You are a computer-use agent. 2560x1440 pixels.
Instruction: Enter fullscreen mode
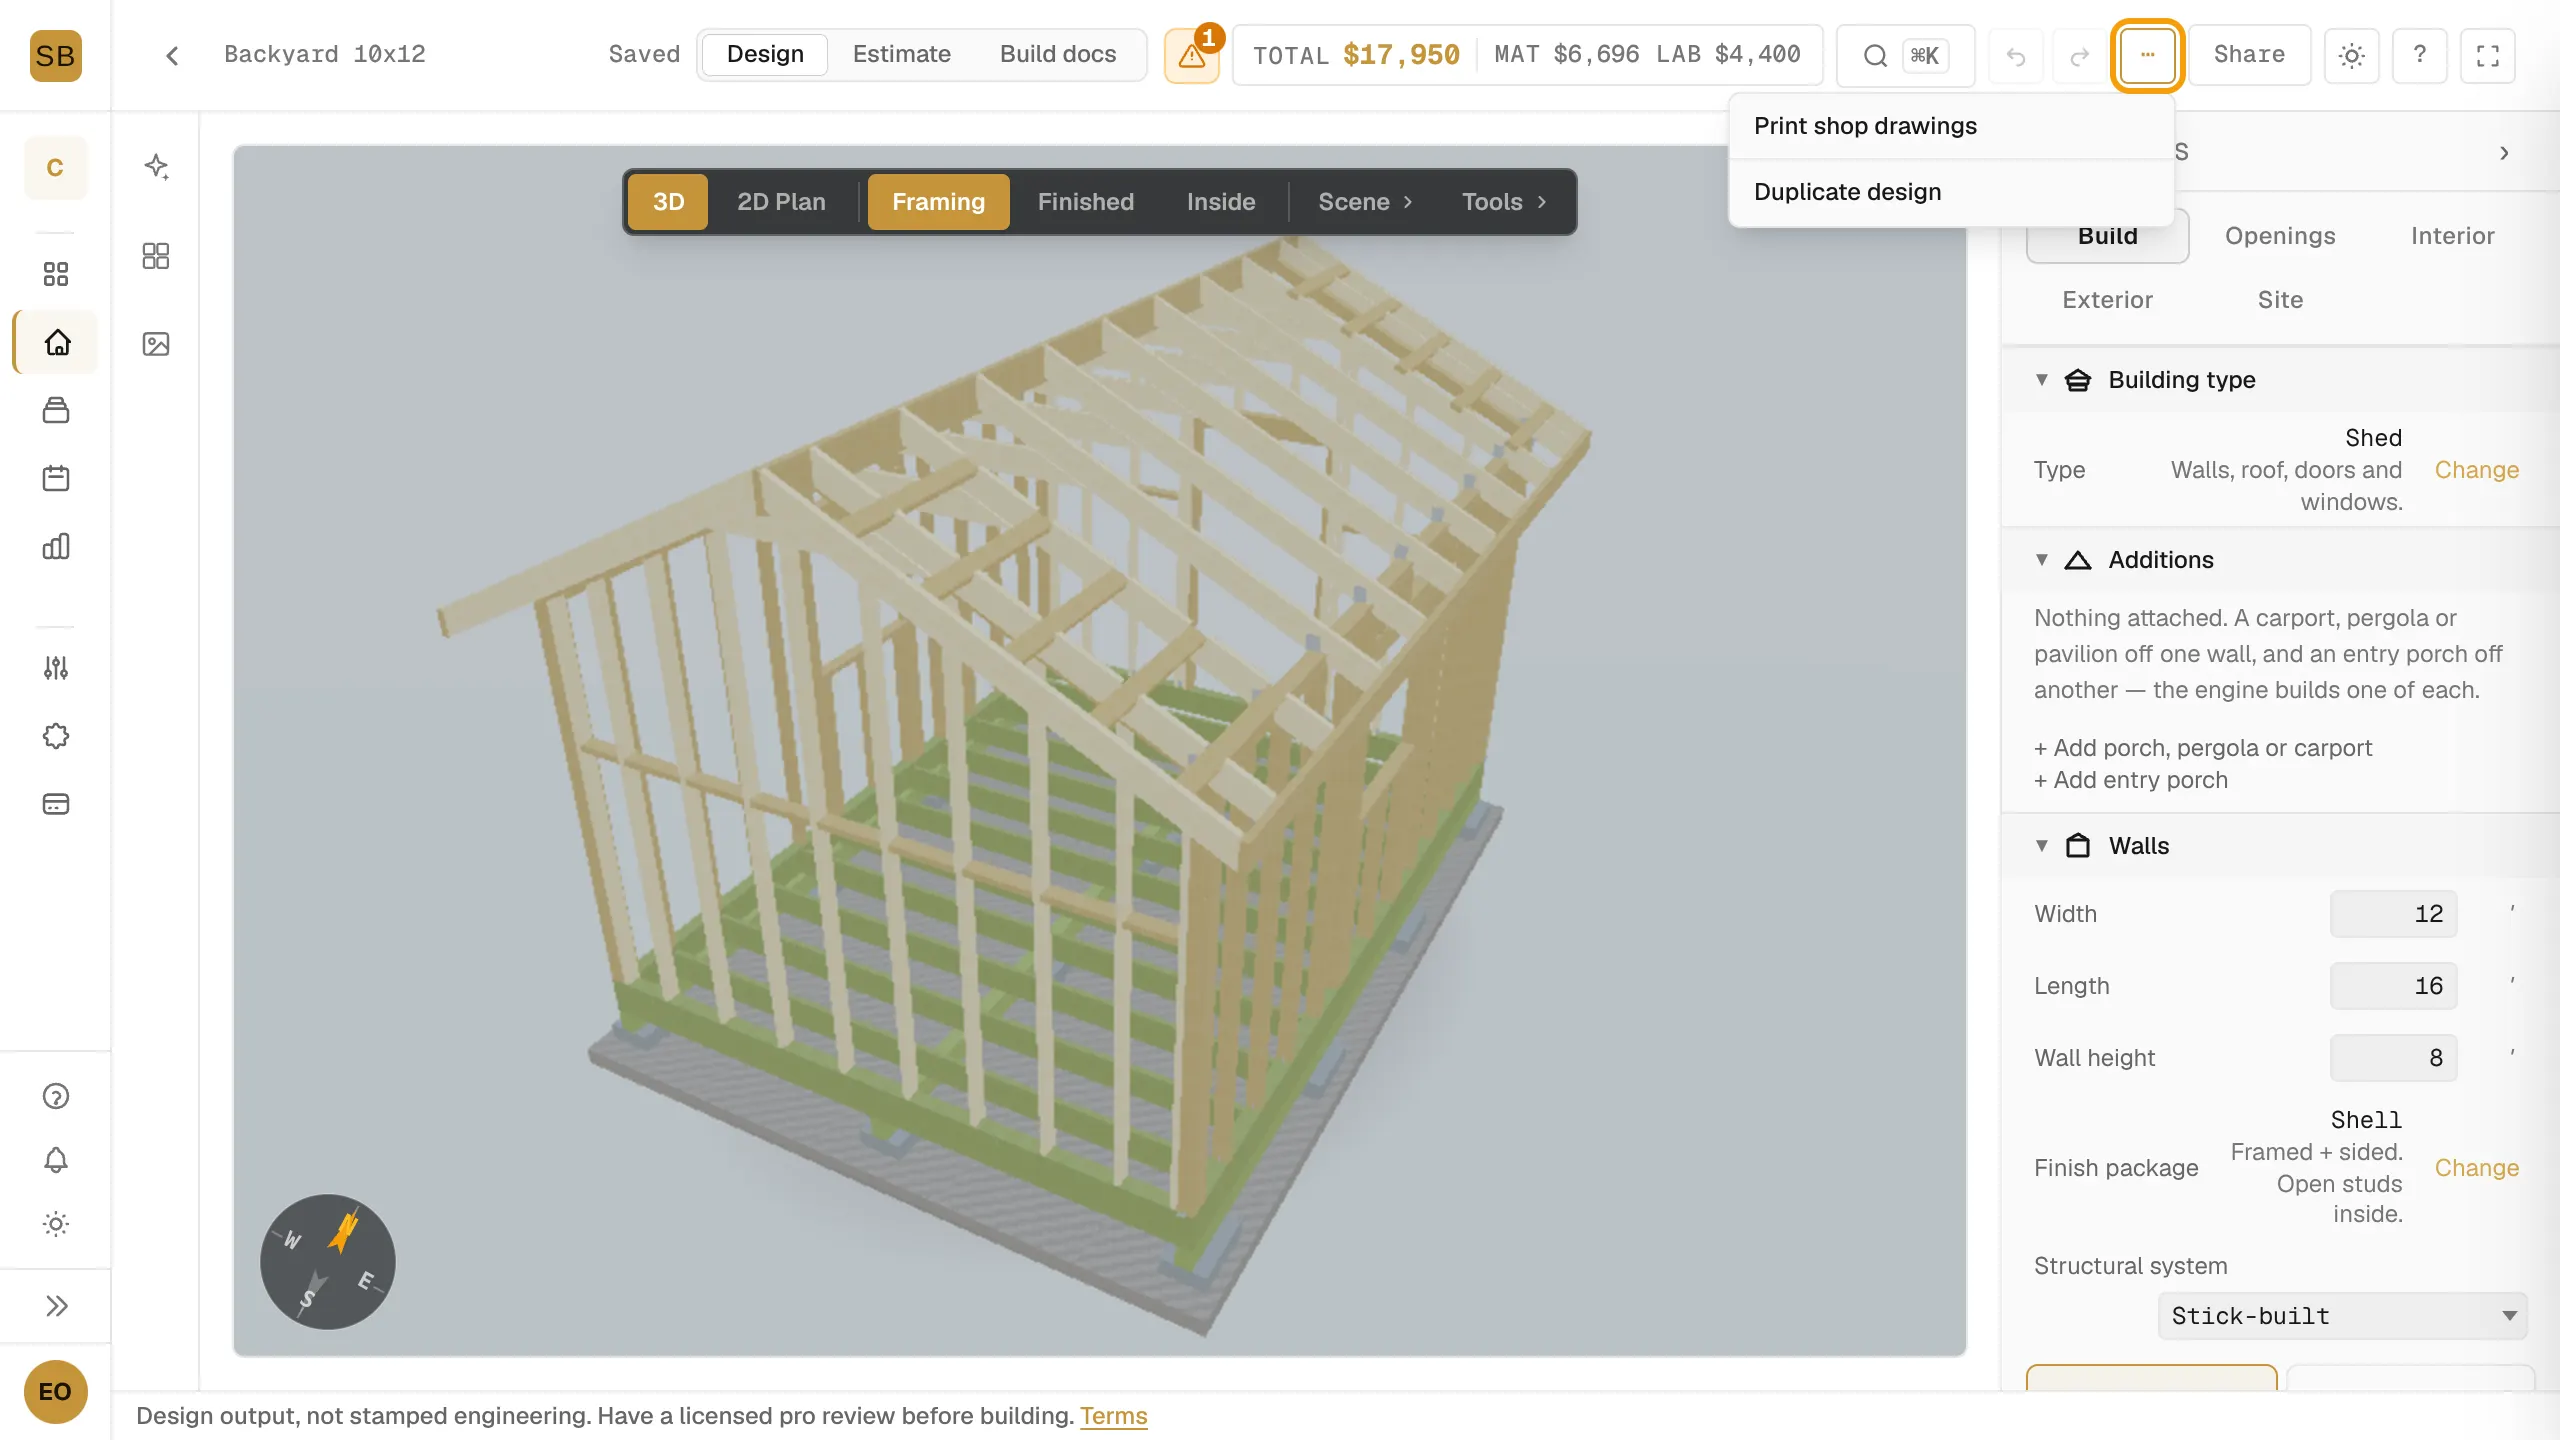2487,55
